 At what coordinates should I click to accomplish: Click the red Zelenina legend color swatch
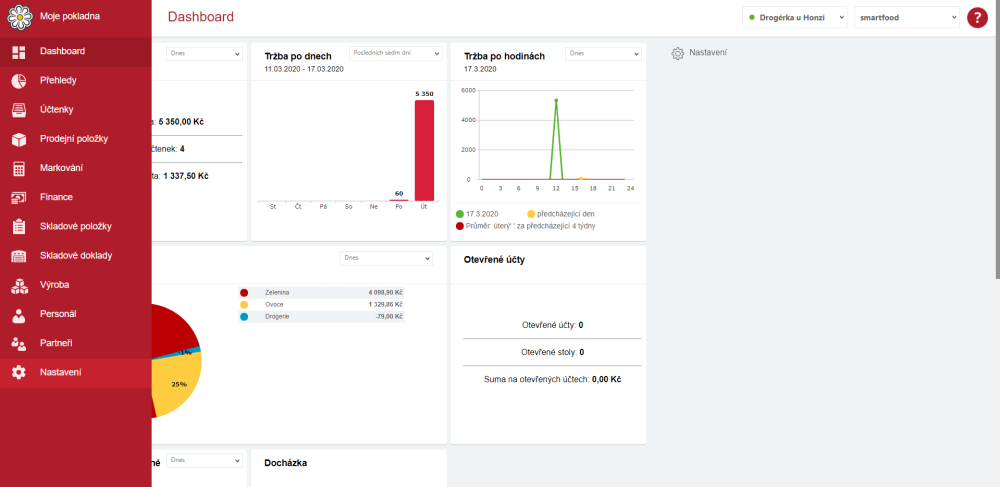pyautogui.click(x=244, y=293)
